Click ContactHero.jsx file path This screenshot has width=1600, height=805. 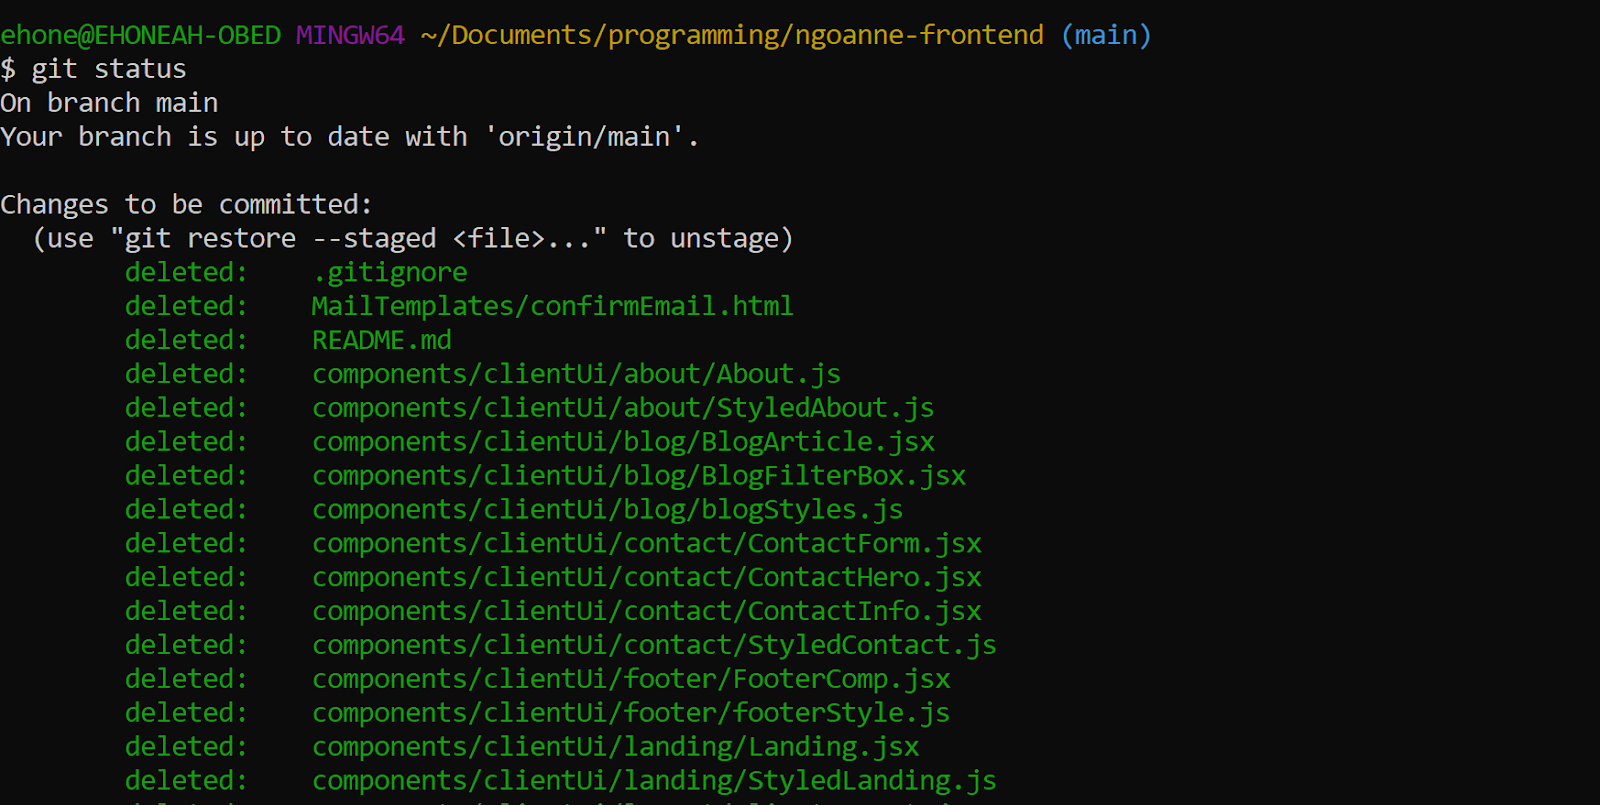(x=647, y=577)
